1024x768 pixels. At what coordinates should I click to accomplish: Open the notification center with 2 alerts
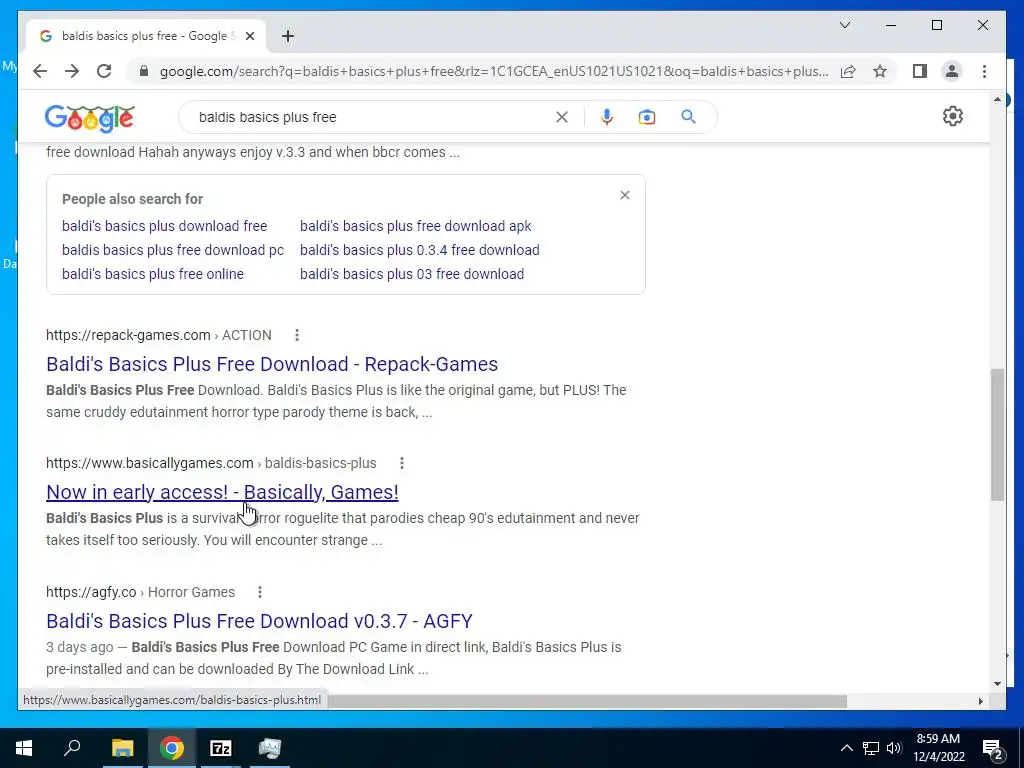pyautogui.click(x=993, y=748)
